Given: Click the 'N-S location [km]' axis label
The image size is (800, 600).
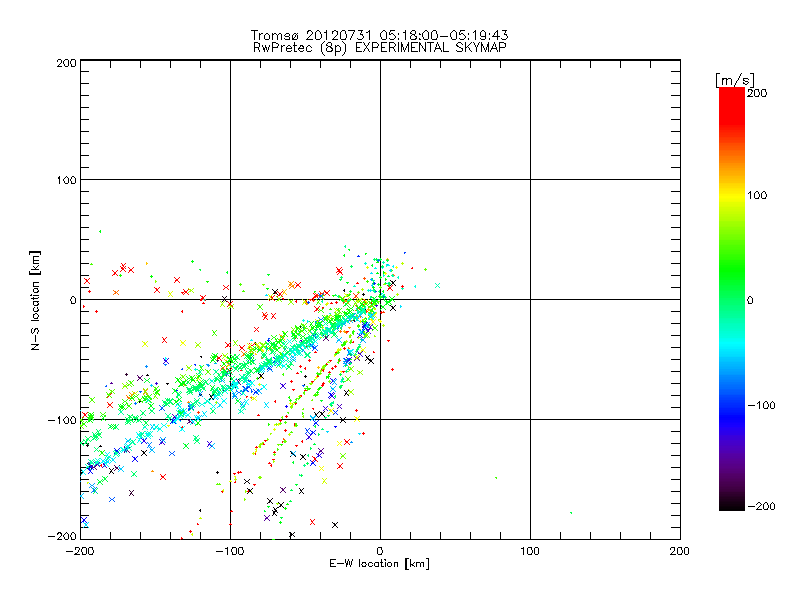Looking at the screenshot, I should pos(37,299).
